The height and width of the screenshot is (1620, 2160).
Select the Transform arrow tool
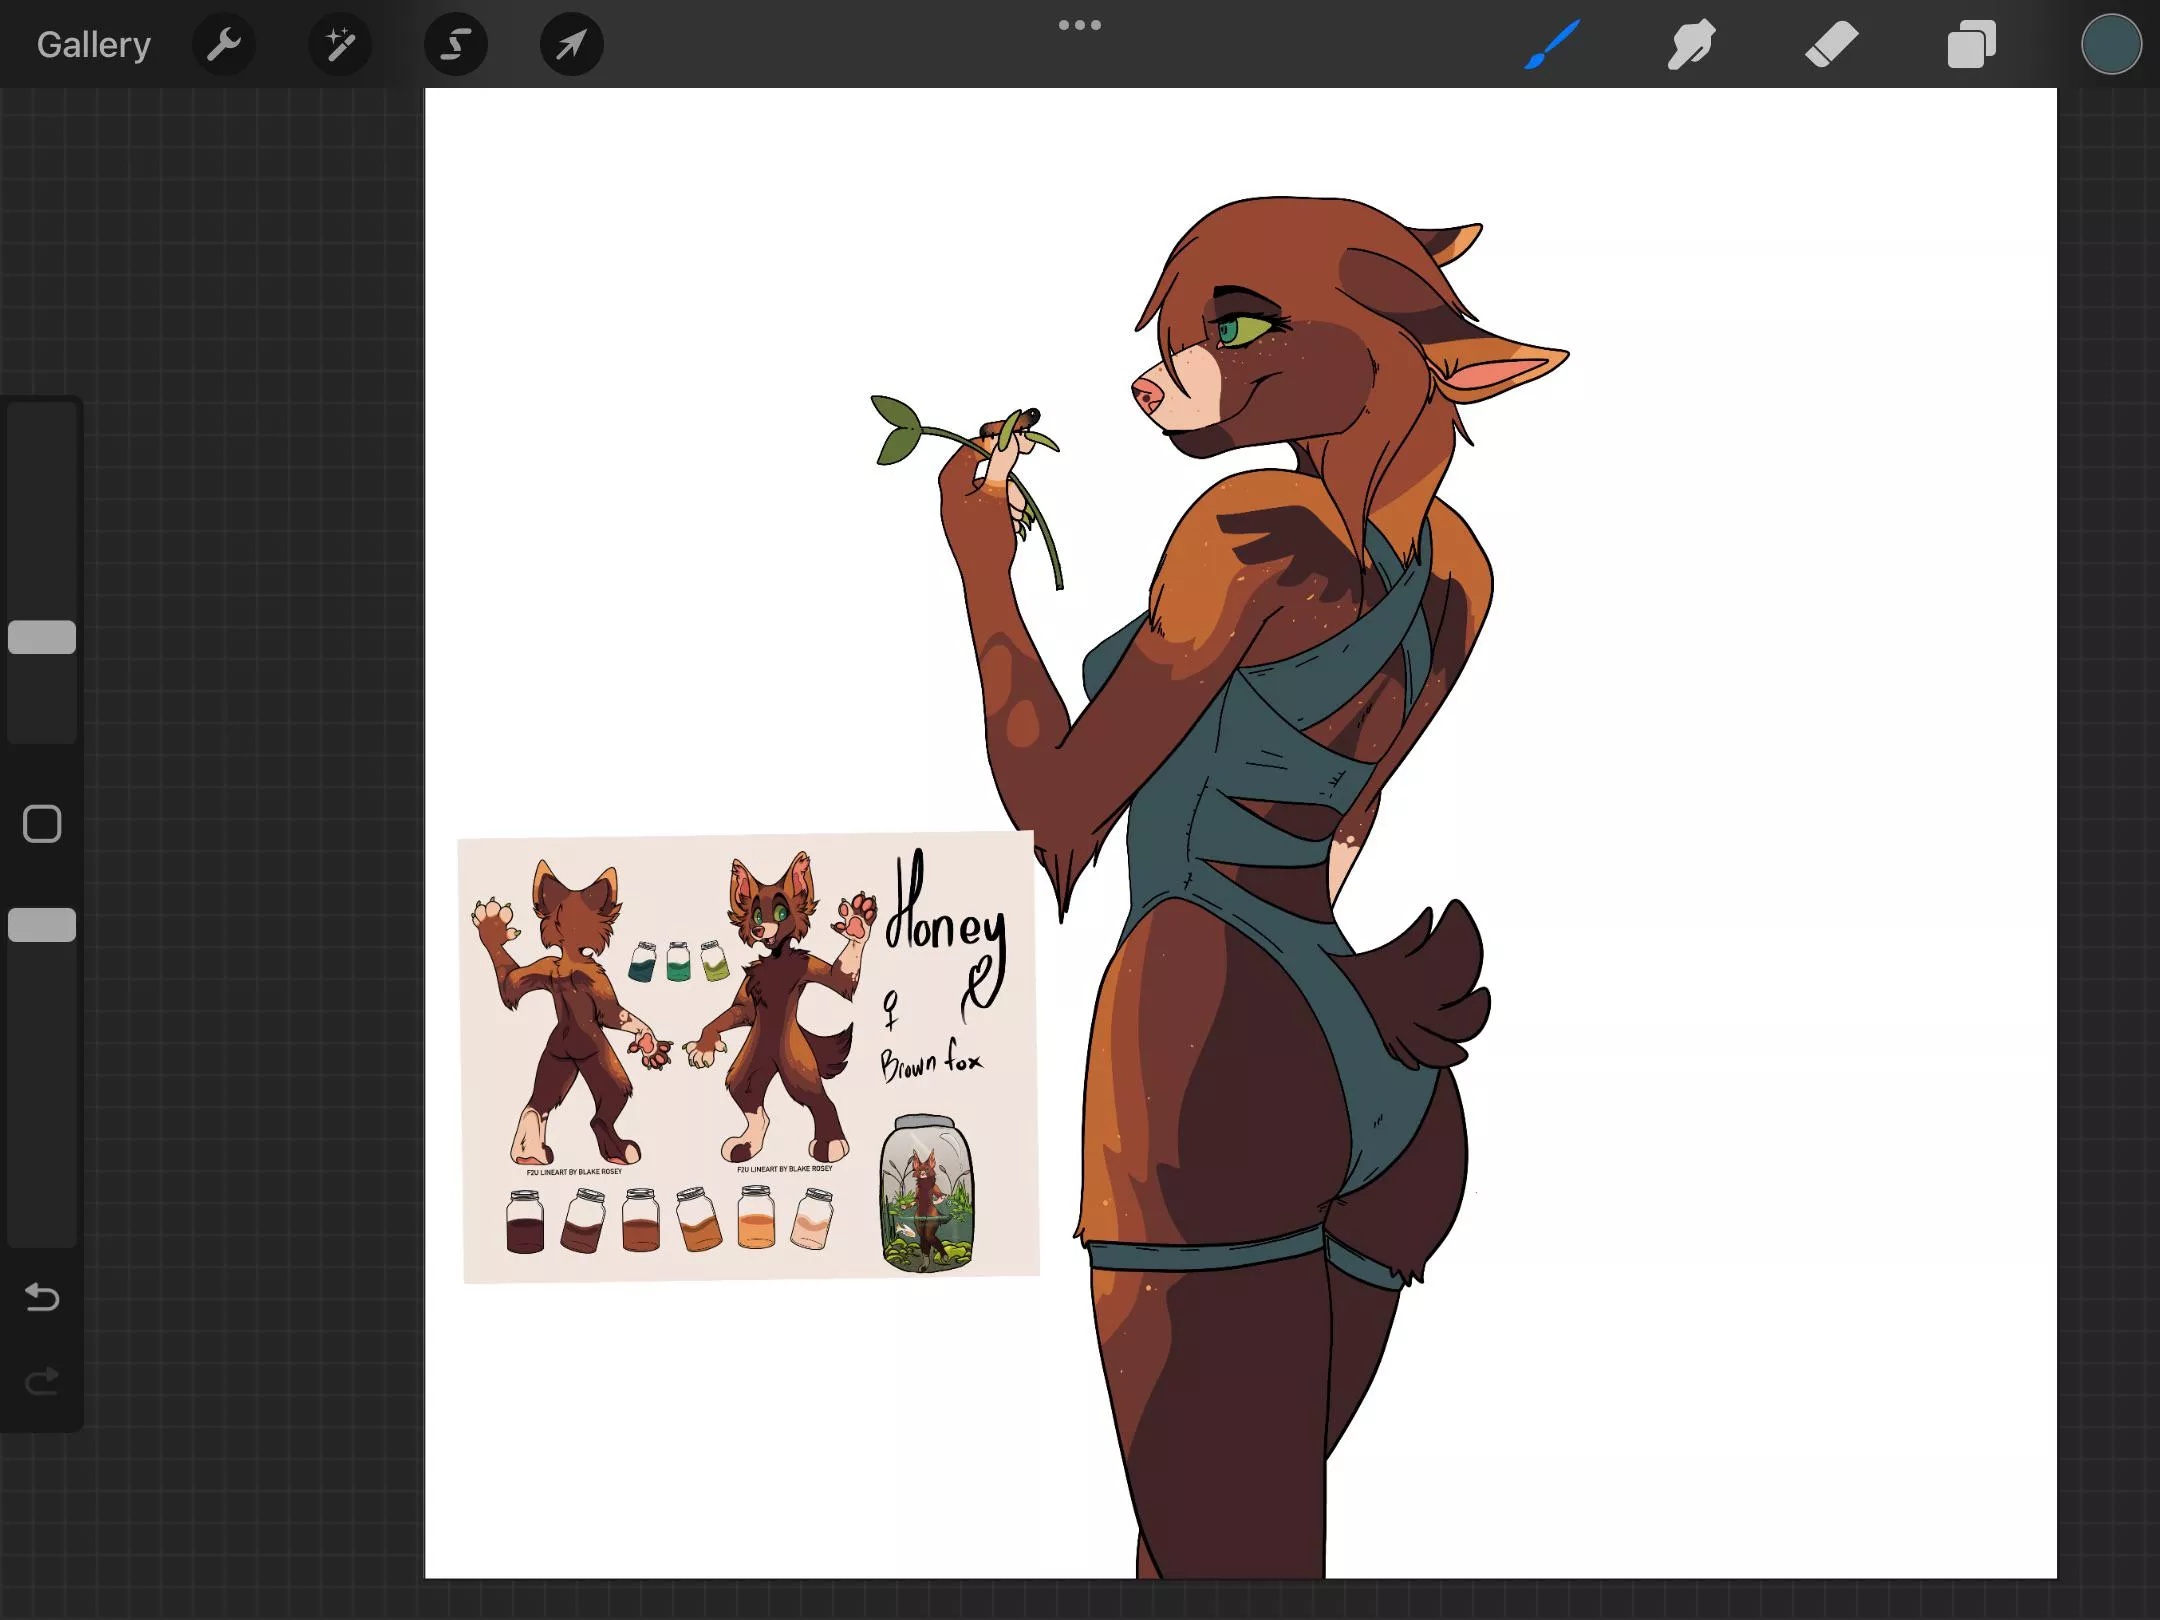tap(570, 43)
